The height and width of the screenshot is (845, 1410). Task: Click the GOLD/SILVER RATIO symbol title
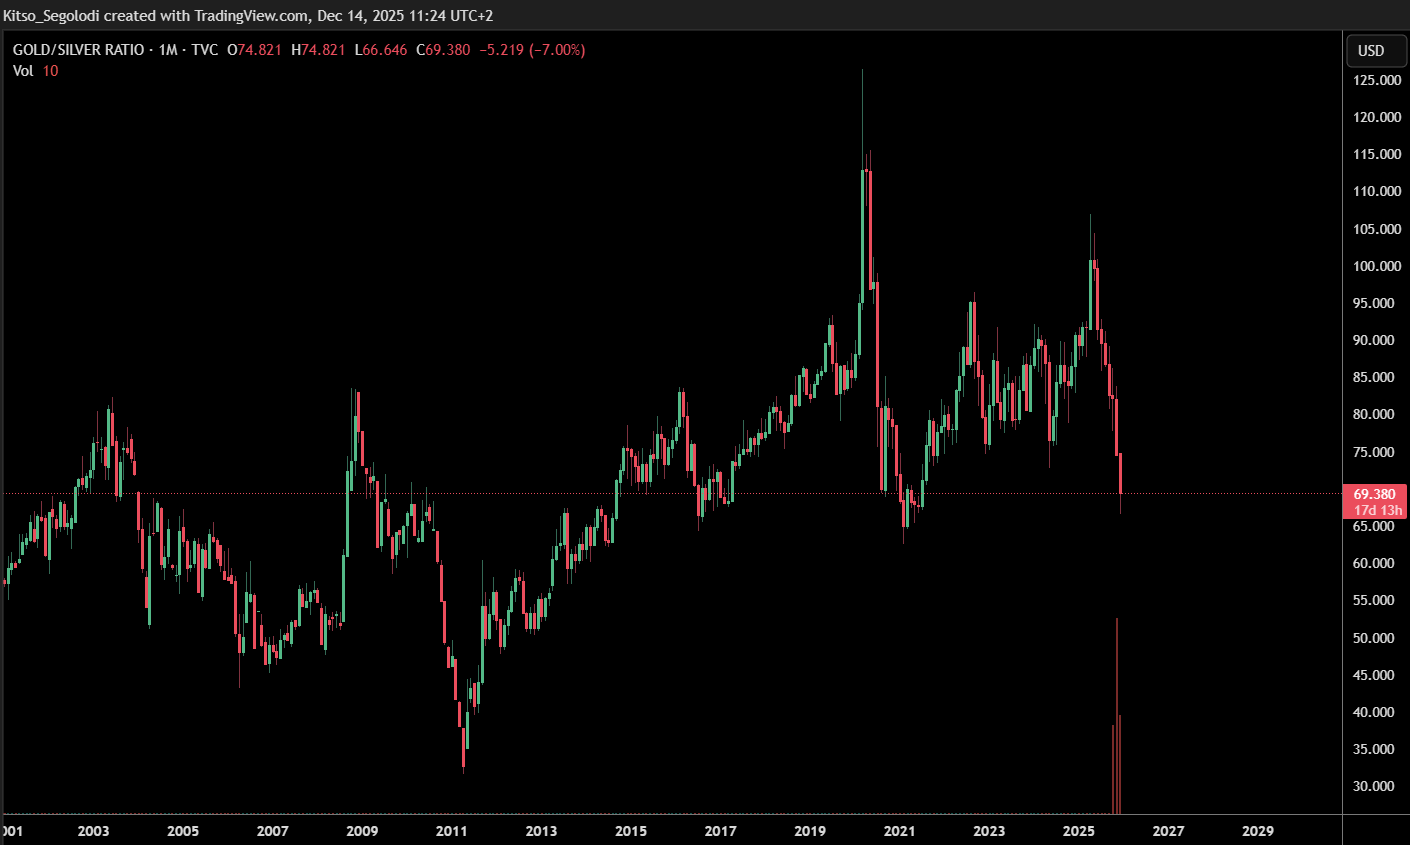click(78, 50)
